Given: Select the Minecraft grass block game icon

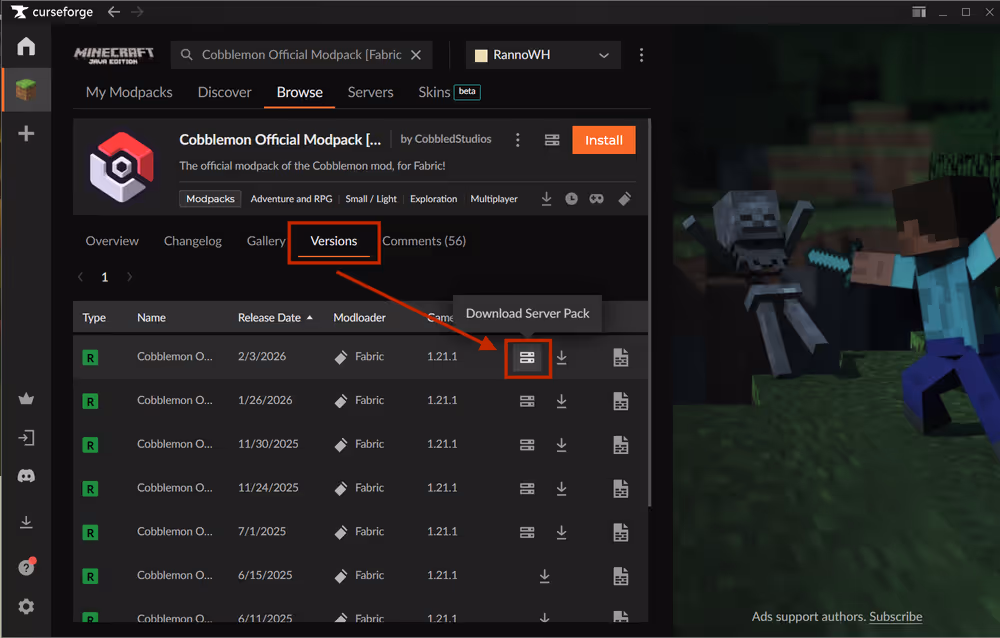Looking at the screenshot, I should pyautogui.click(x=26, y=90).
